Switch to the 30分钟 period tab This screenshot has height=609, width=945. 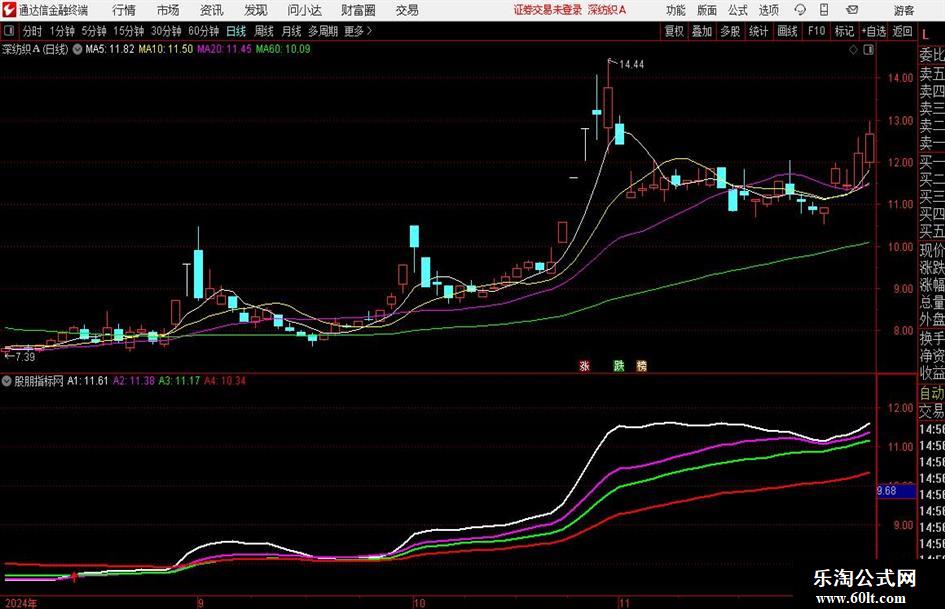pos(166,31)
